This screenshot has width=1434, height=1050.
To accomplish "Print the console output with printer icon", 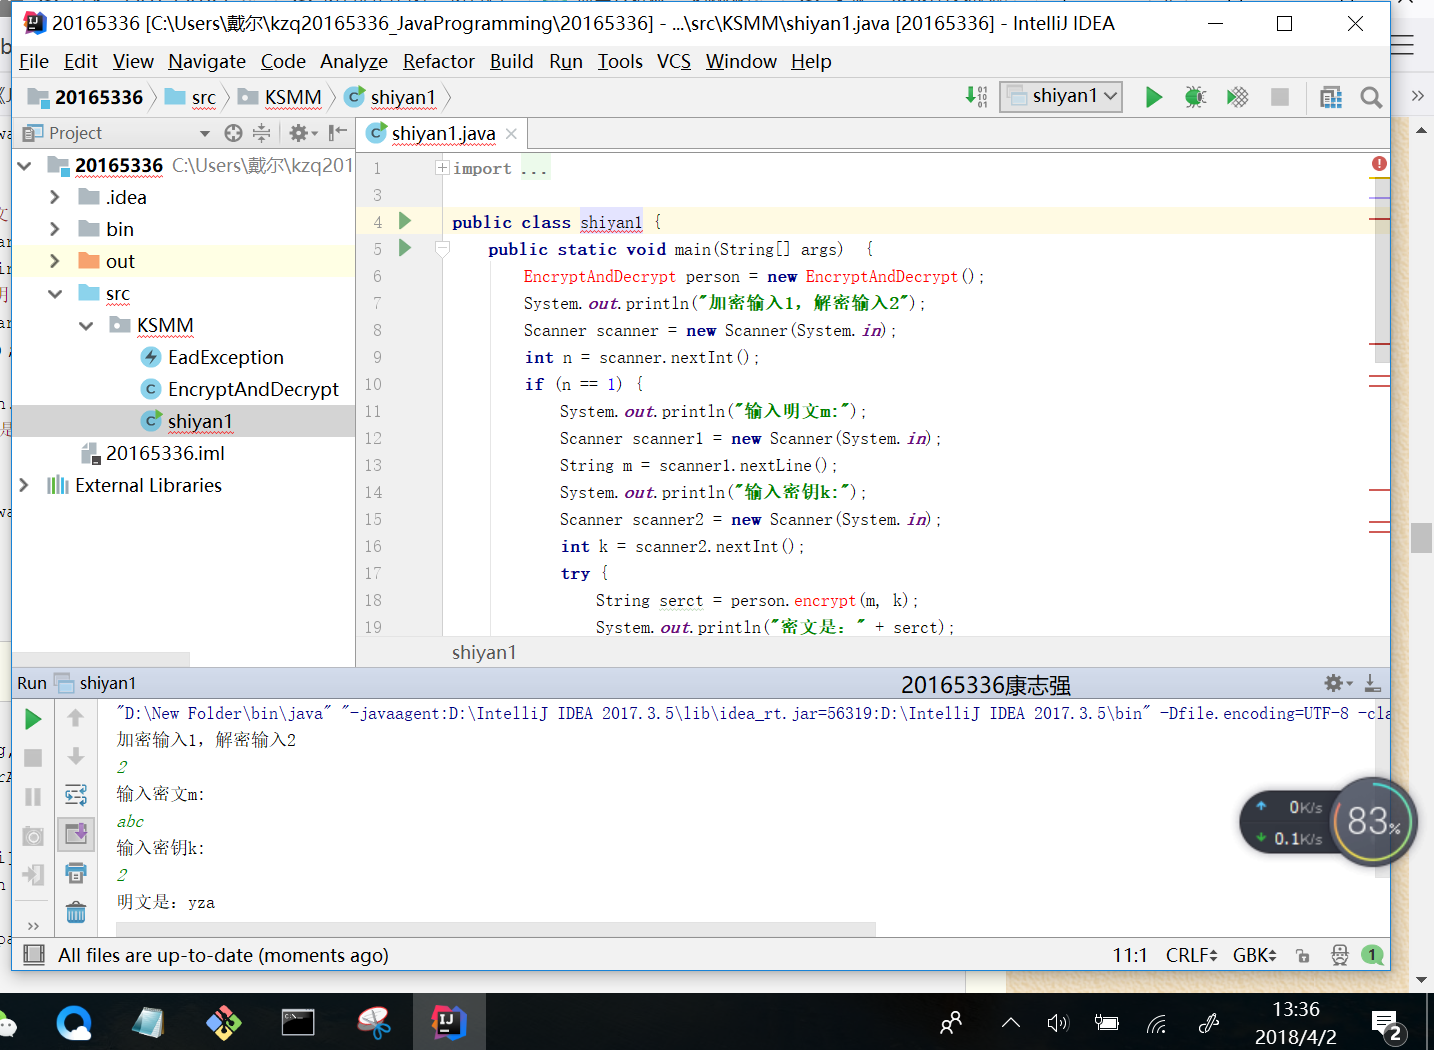I will pyautogui.click(x=76, y=873).
